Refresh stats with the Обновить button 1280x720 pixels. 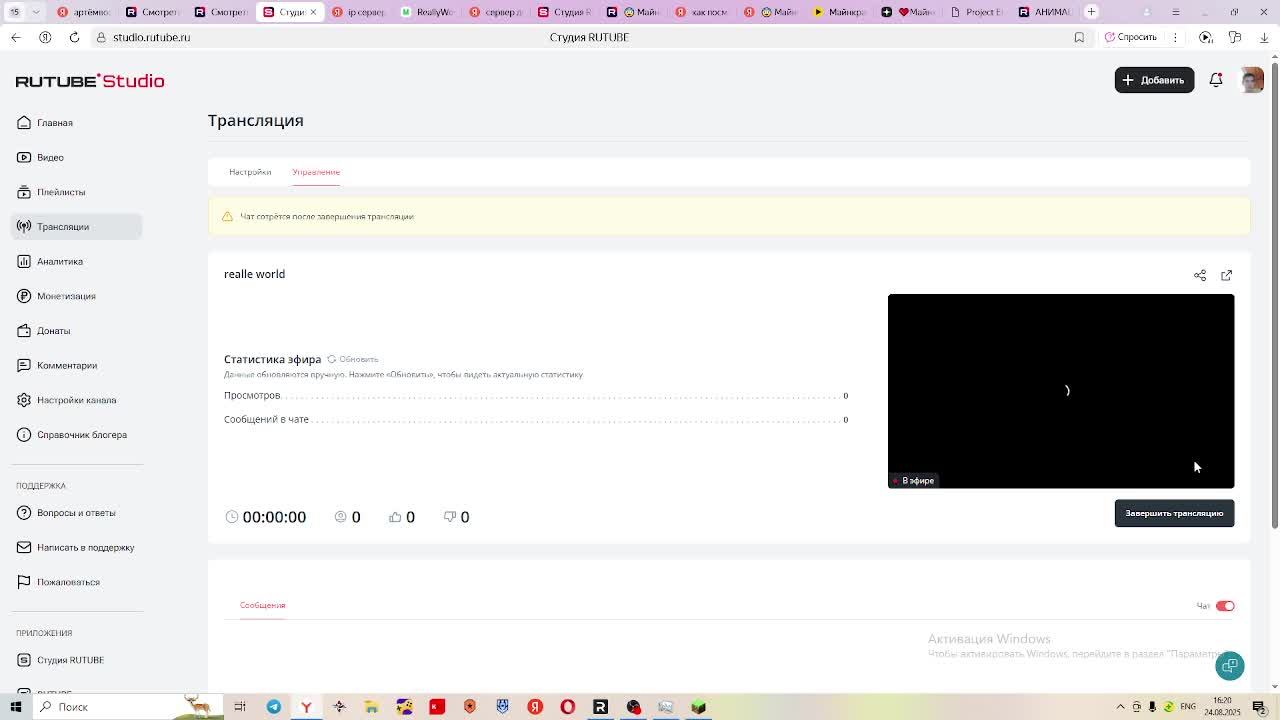click(x=353, y=359)
